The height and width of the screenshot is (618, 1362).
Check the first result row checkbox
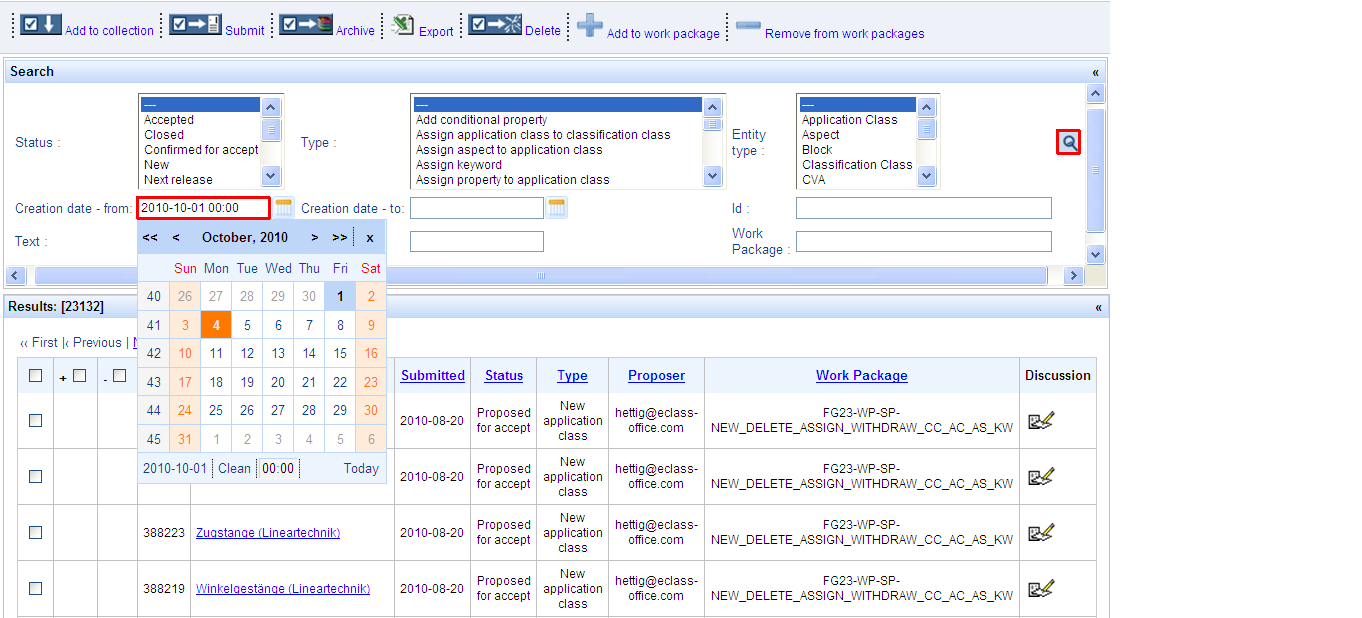(36, 421)
